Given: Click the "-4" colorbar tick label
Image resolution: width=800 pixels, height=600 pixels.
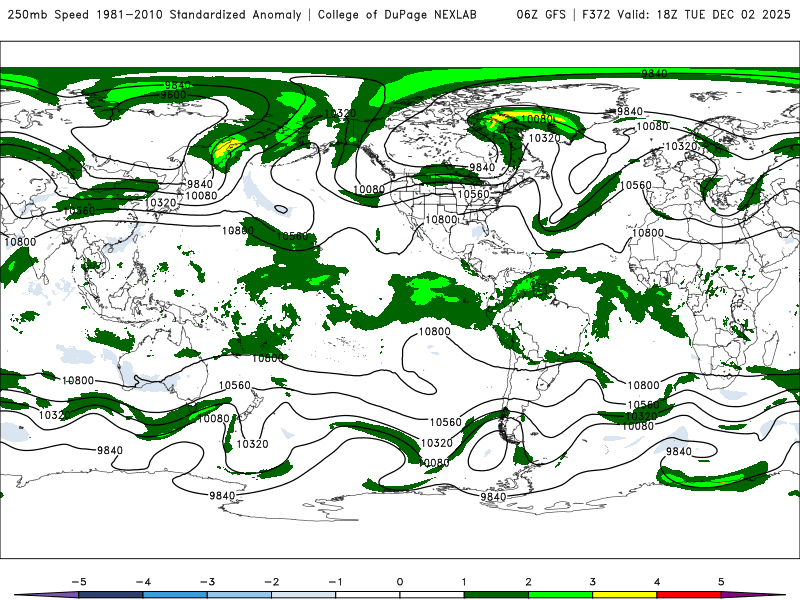Looking at the screenshot, I should [x=143, y=582].
